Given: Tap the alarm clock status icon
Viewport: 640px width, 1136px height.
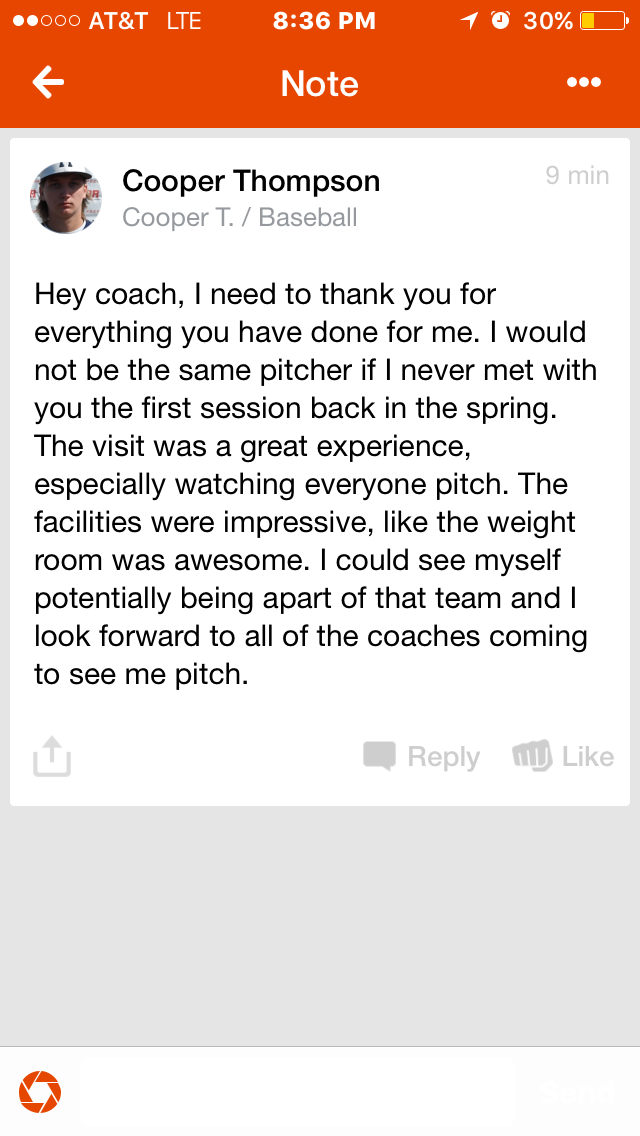Looking at the screenshot, I should 501,21.
